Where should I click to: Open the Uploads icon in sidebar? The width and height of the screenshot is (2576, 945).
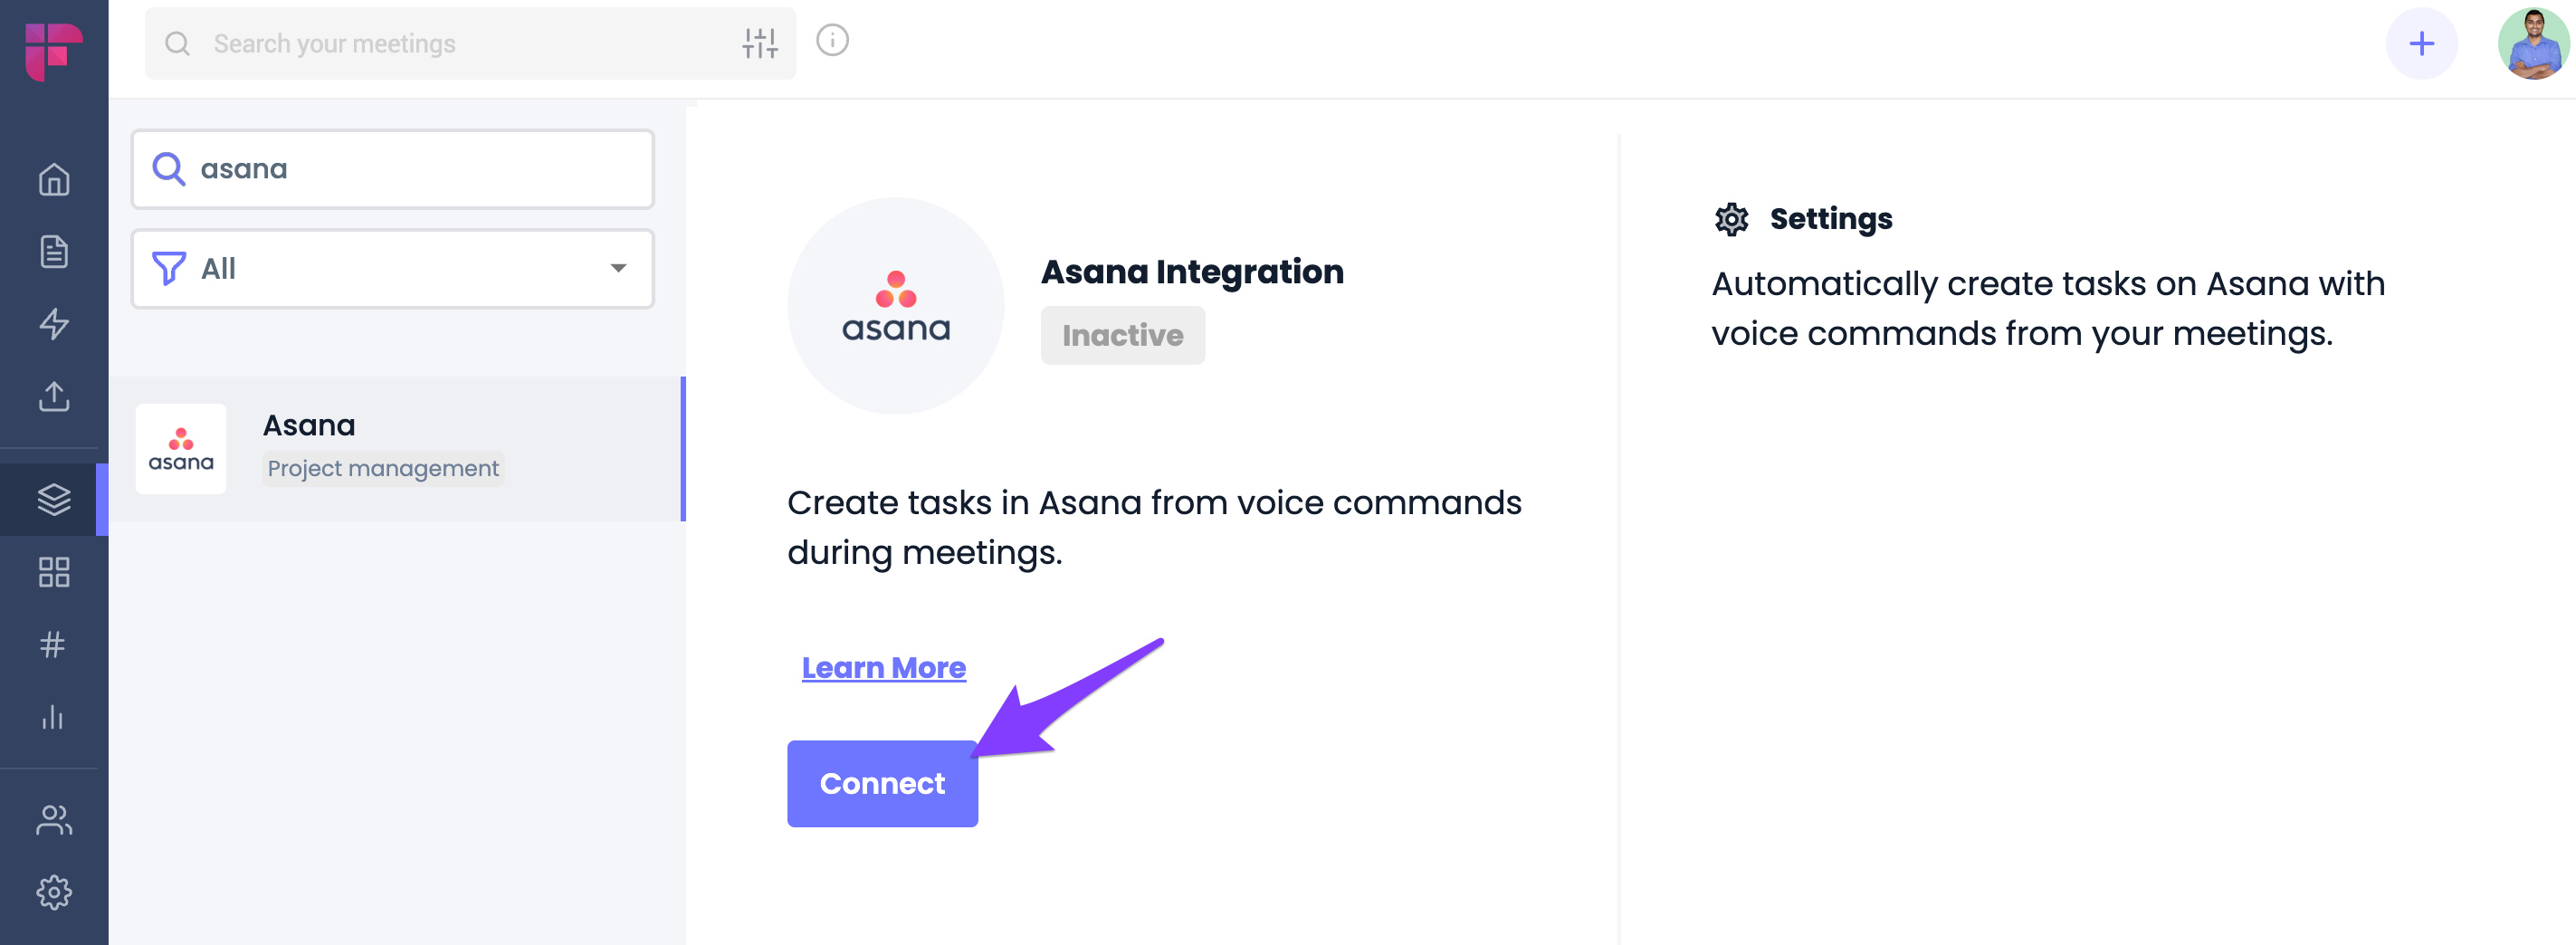54,396
